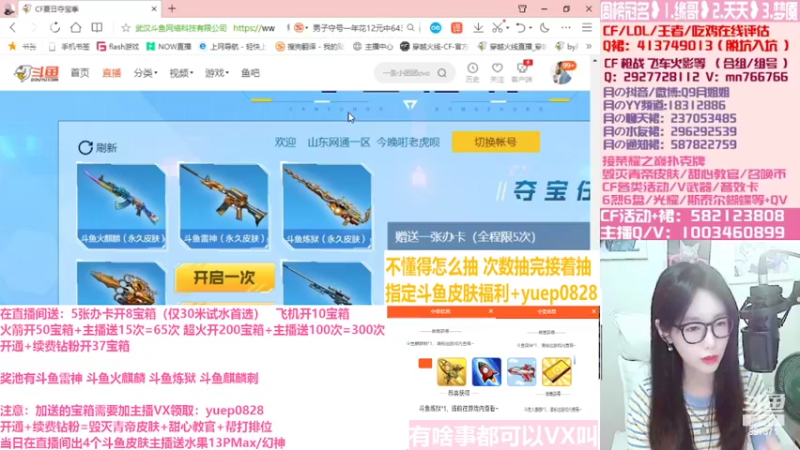
Task: Click the red rocket gift icon
Action: click(487, 372)
